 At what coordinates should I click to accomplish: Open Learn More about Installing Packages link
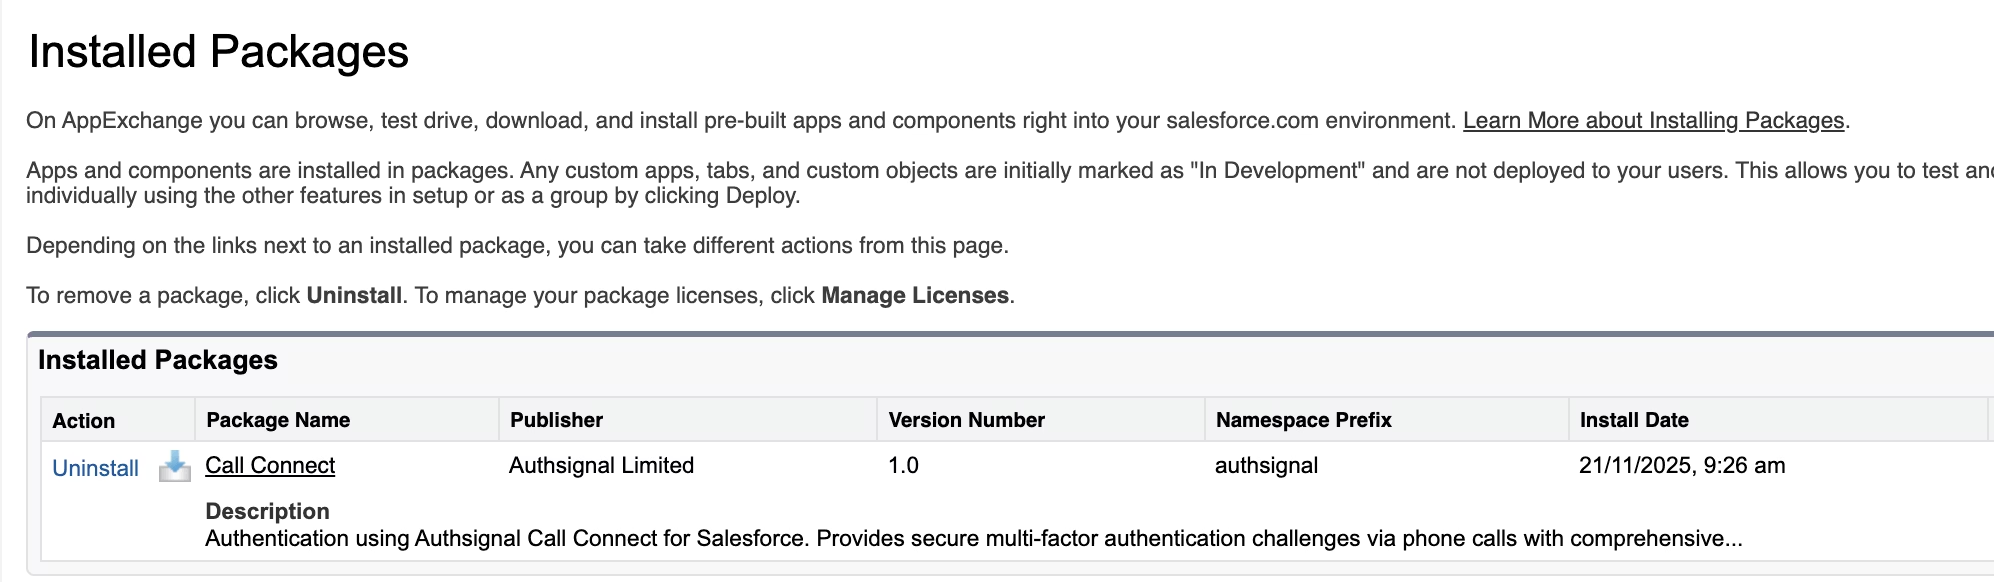(x=1653, y=120)
